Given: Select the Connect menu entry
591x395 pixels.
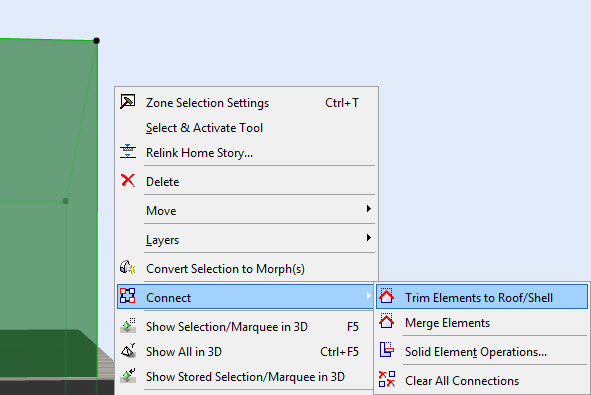Looking at the screenshot, I should pyautogui.click(x=245, y=297).
